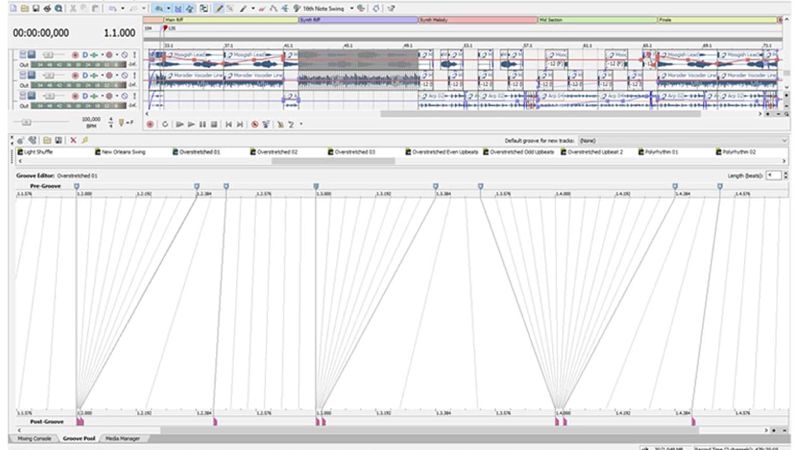Mute the second track
The image size is (800, 450).
pos(124,75)
